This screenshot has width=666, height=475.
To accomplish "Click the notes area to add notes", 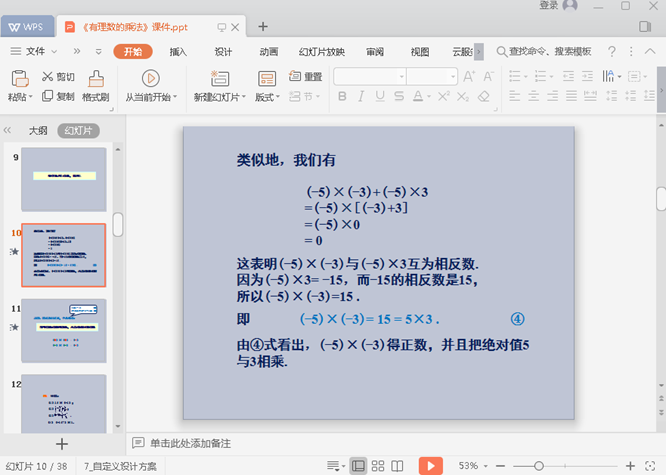I will point(191,444).
